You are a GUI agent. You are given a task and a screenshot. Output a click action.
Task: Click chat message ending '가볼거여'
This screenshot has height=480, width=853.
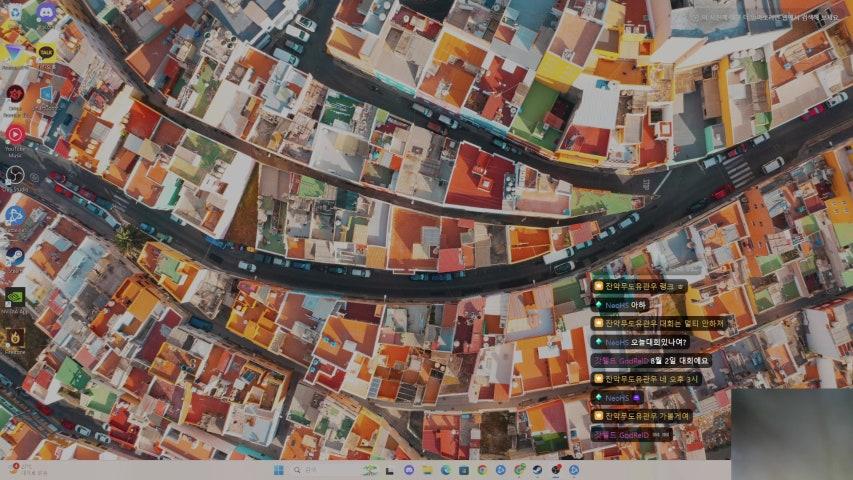(642, 416)
